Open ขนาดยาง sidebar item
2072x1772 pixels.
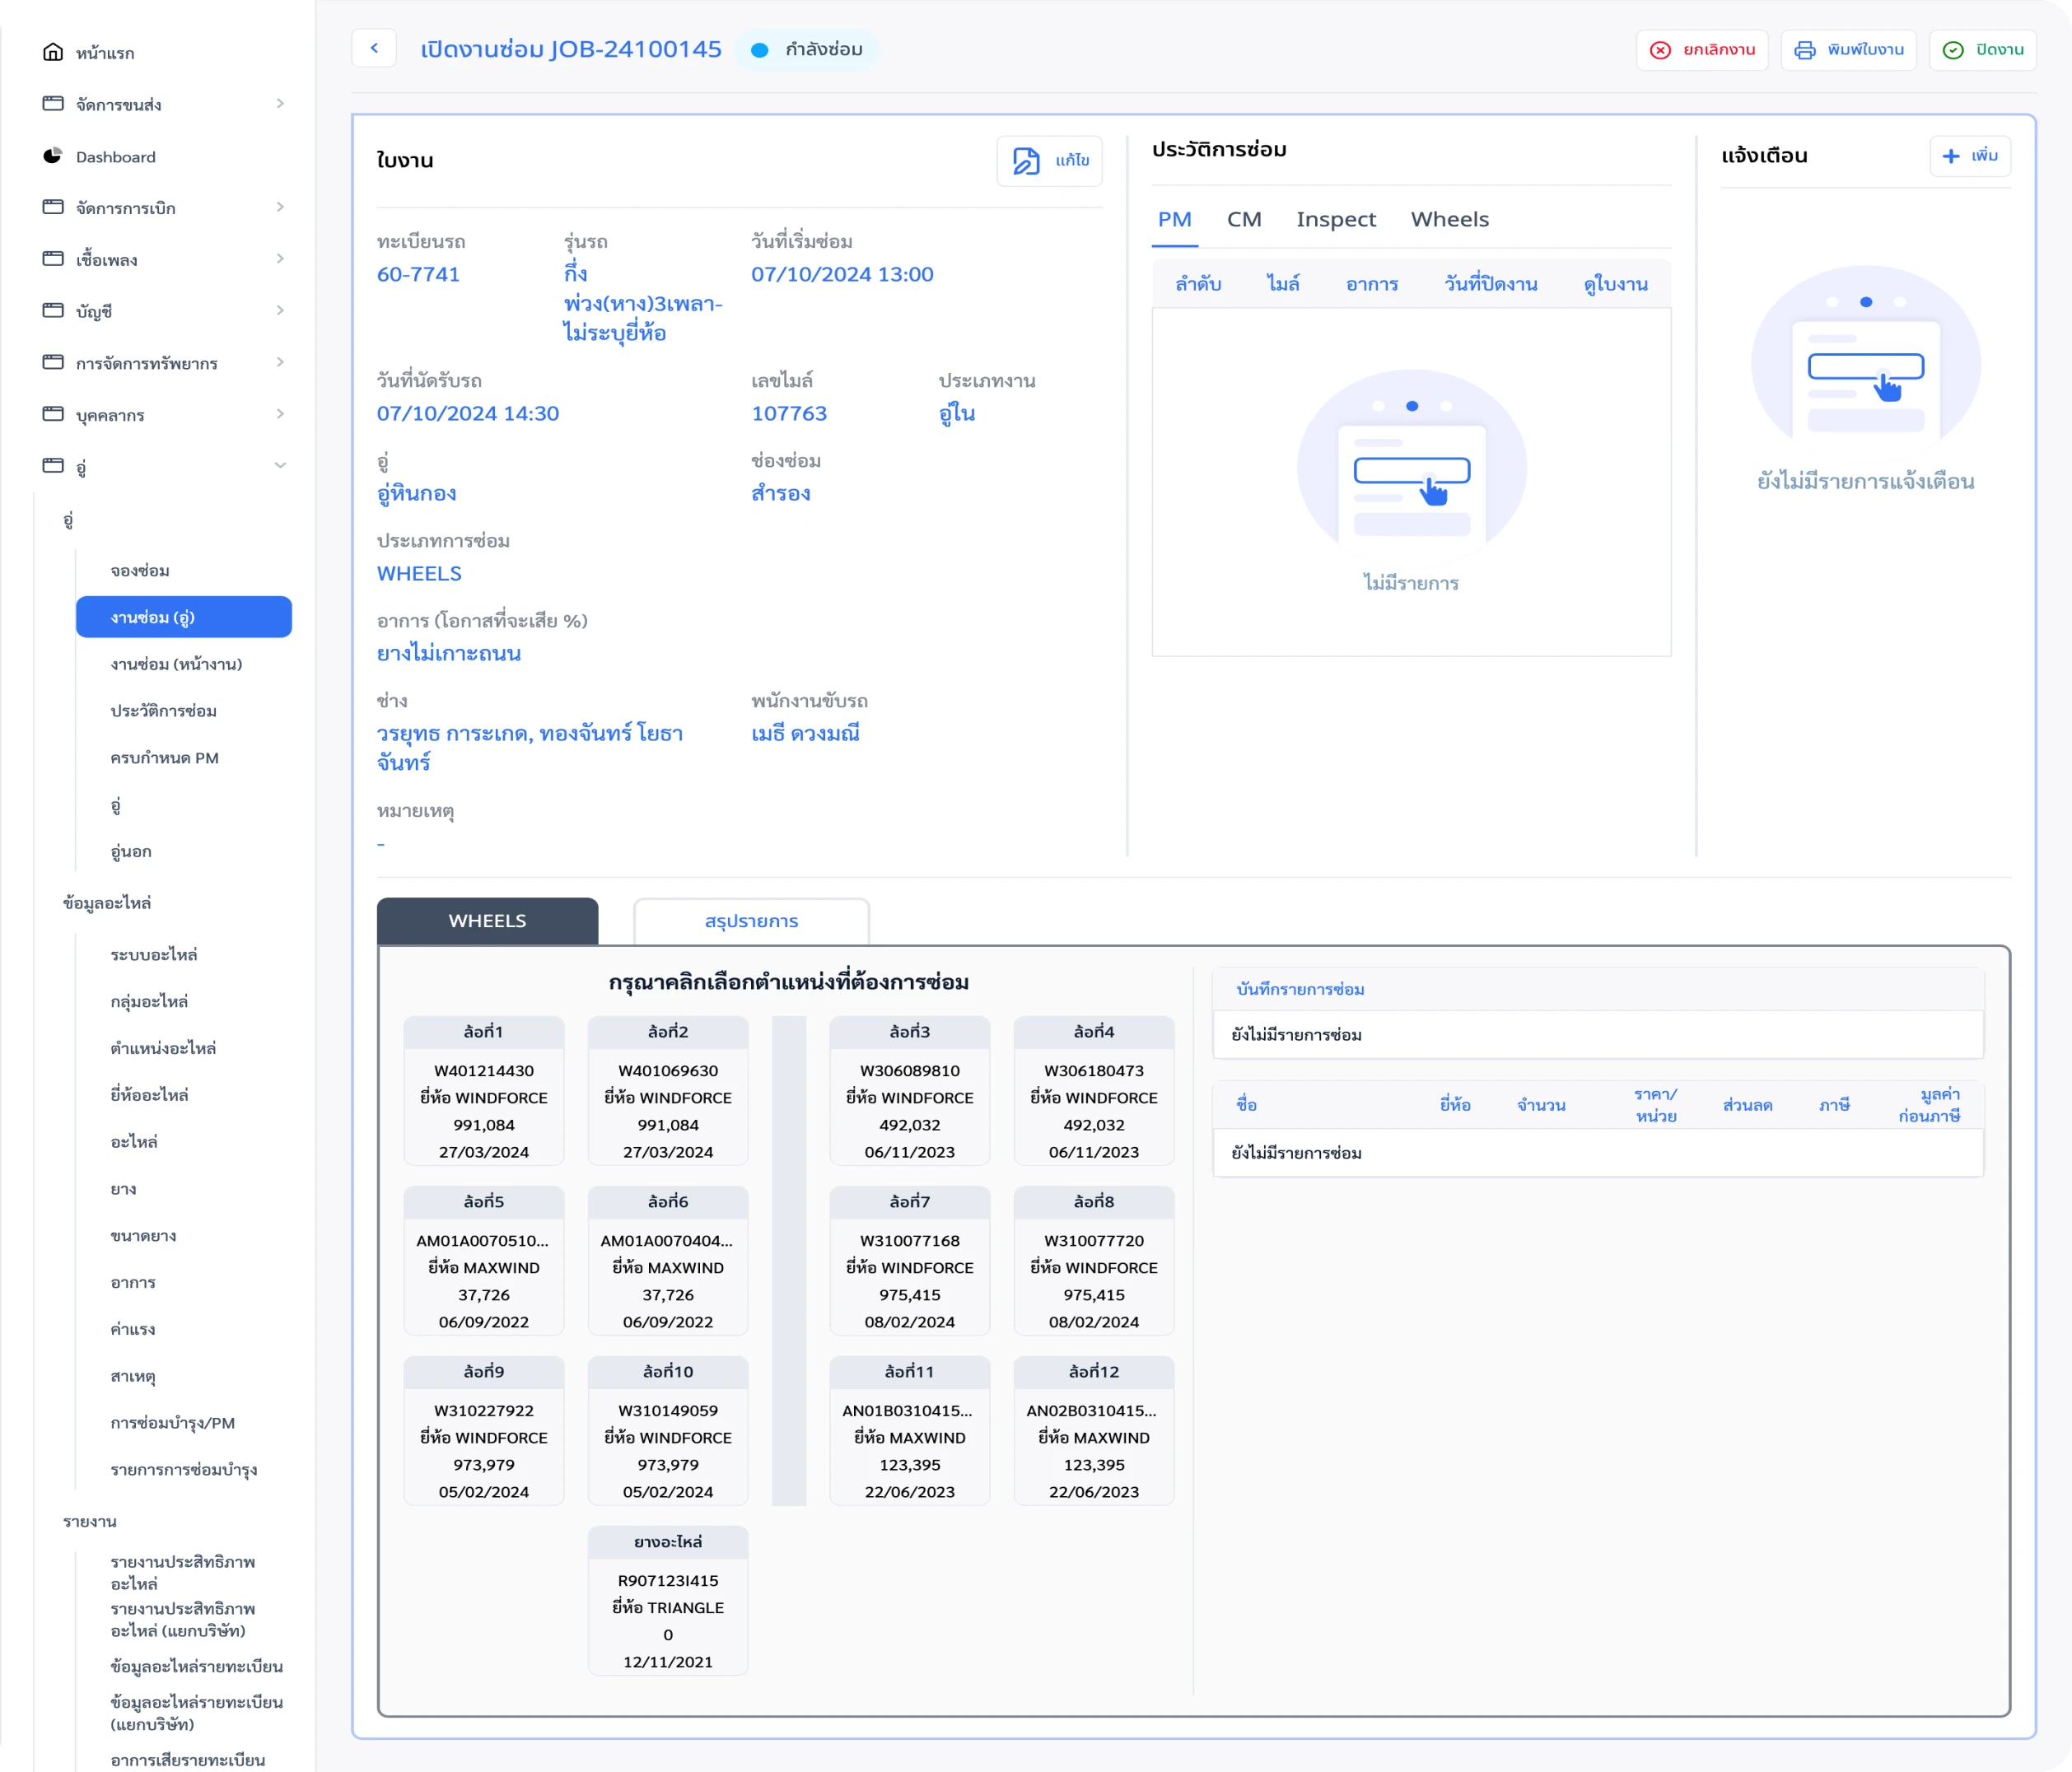[143, 1236]
